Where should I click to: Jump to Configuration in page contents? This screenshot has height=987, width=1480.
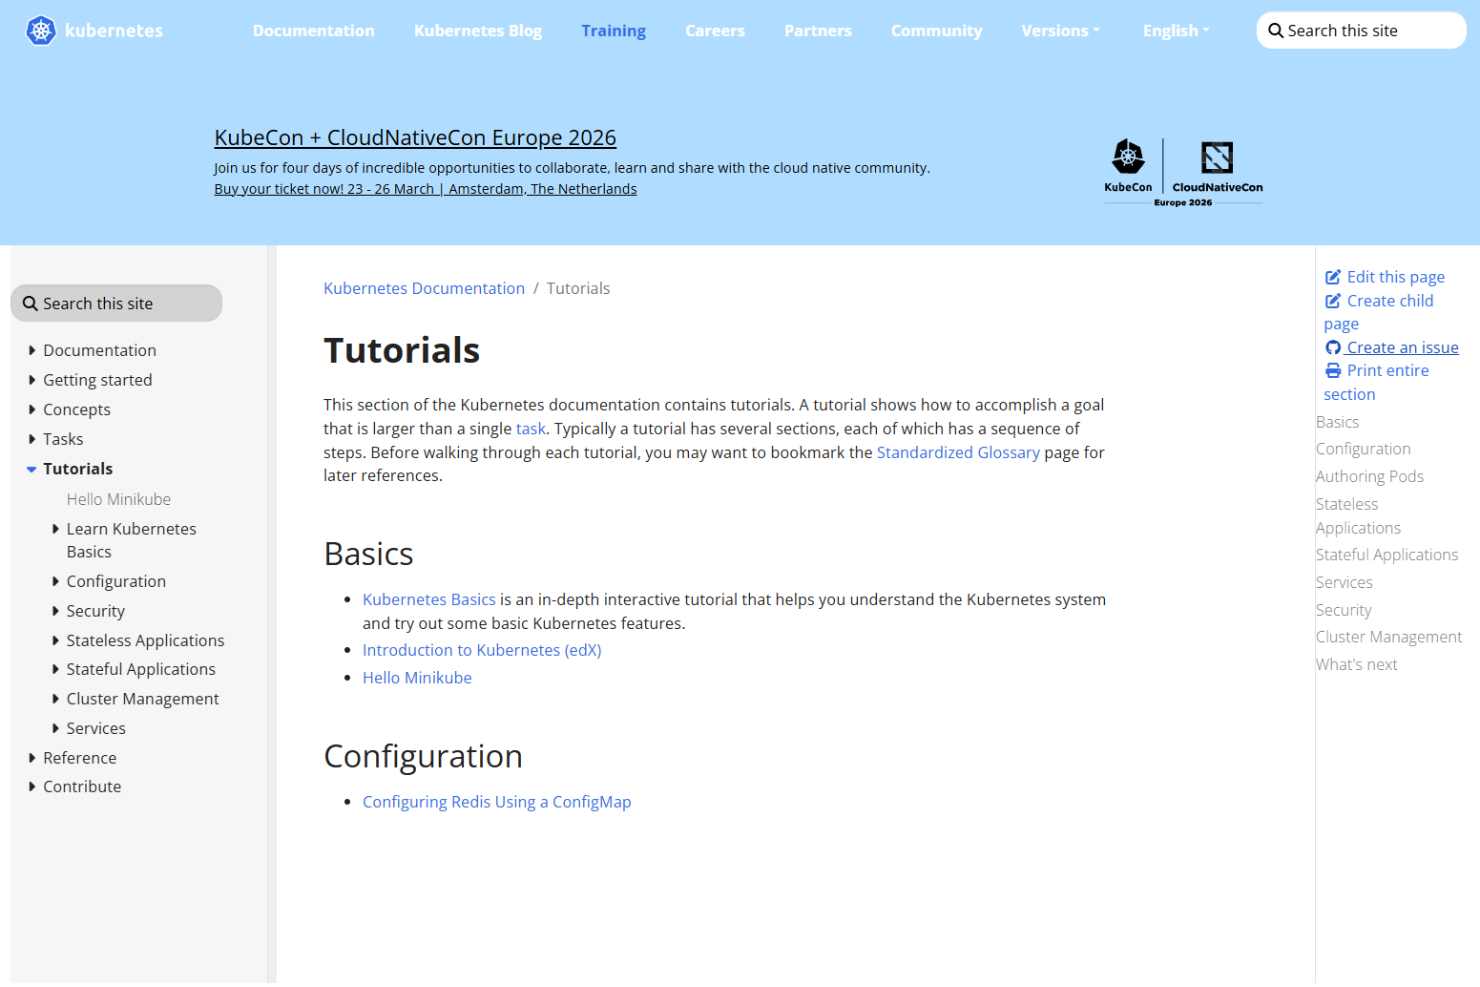point(1363,449)
